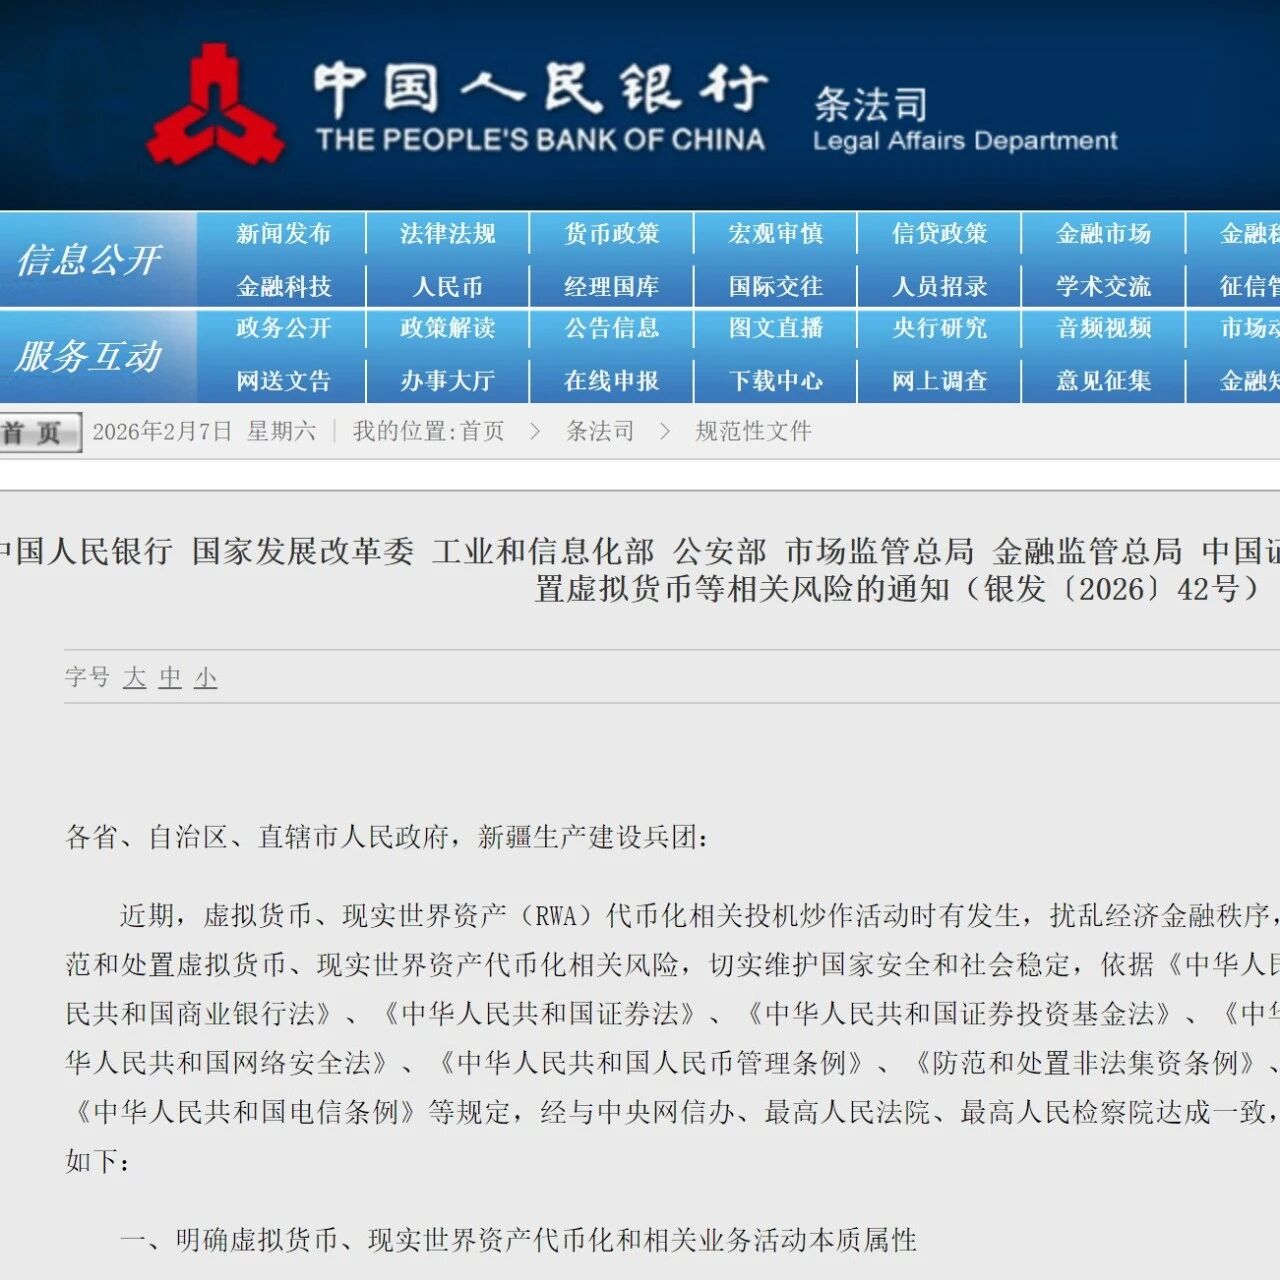Set font size to 小
This screenshot has width=1280, height=1280.
(x=206, y=678)
